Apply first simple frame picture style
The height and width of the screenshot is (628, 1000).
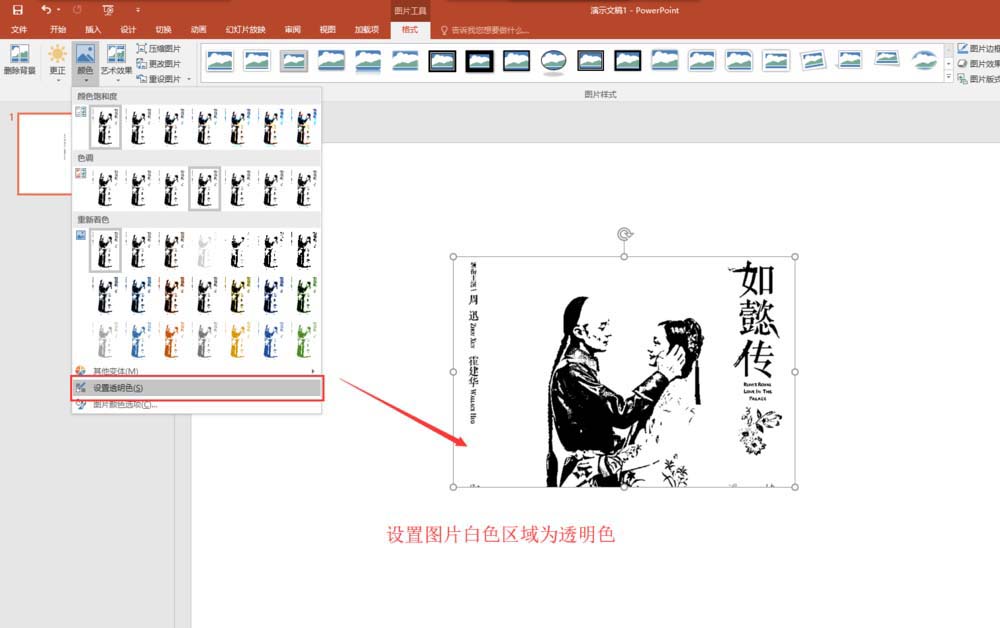[x=220, y=61]
